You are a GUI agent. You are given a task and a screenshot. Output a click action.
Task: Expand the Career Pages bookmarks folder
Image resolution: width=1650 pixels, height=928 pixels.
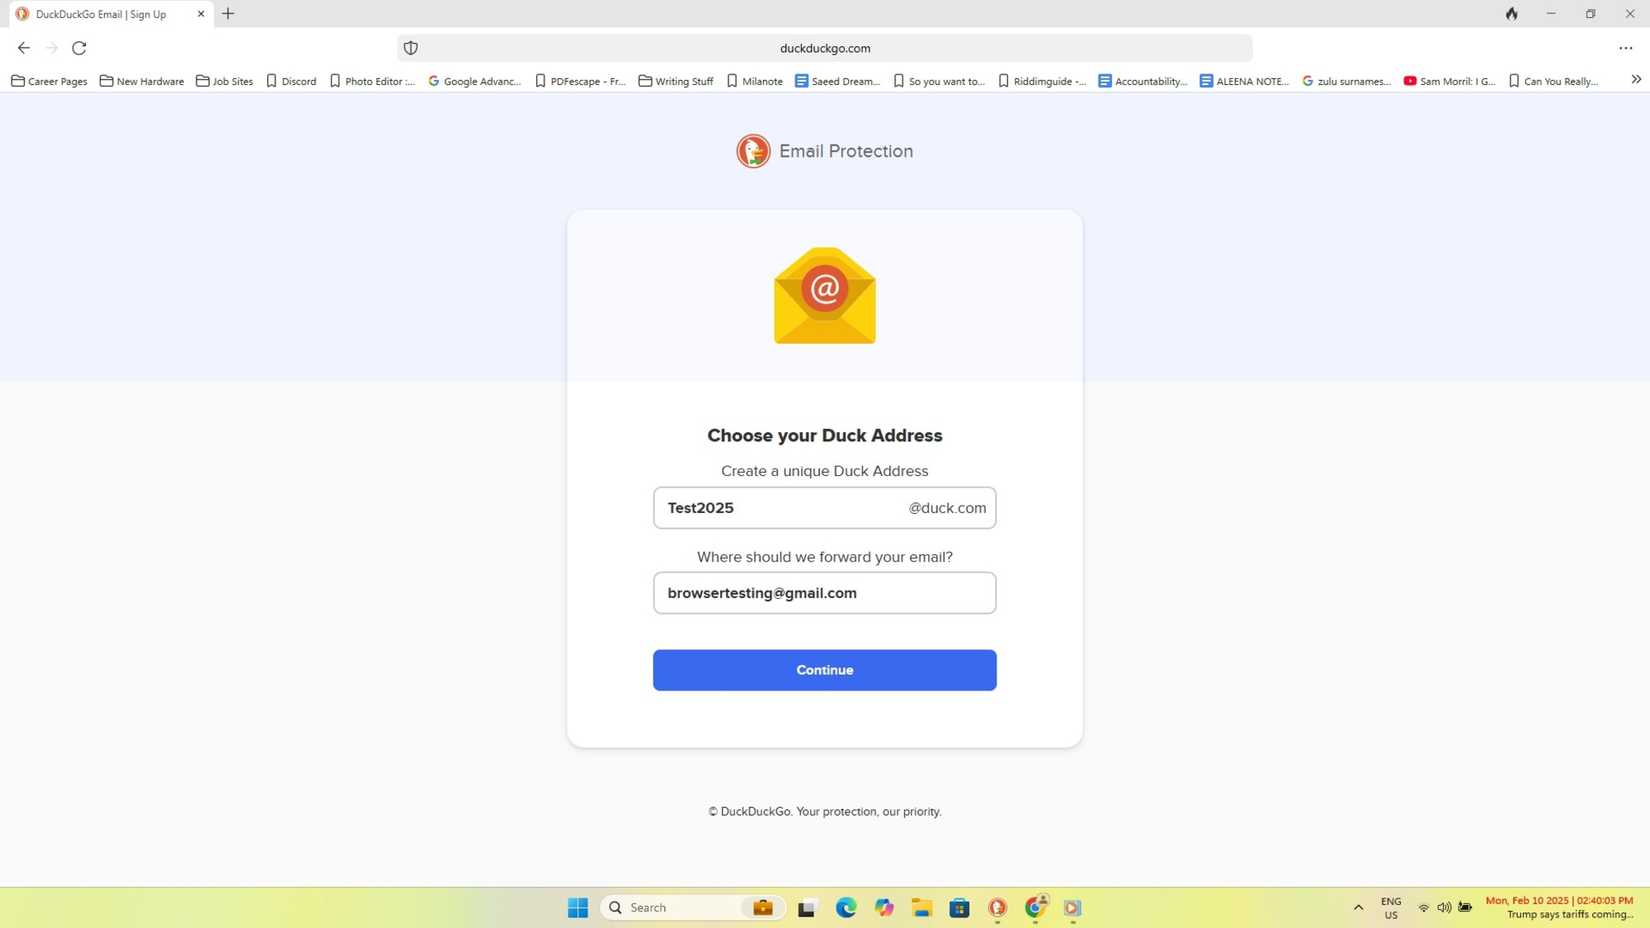[49, 81]
